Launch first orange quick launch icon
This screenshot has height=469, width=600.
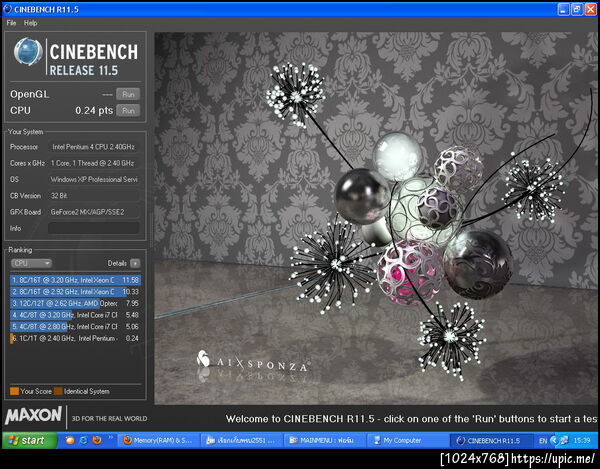tap(70, 440)
